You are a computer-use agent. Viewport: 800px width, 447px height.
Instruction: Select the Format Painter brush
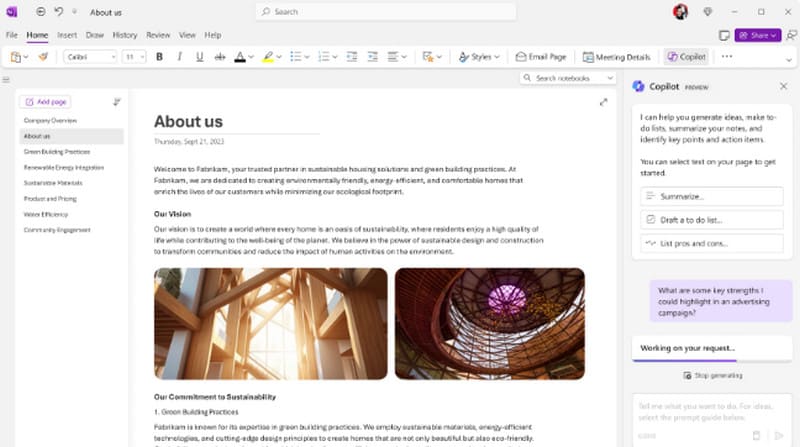(x=43, y=57)
